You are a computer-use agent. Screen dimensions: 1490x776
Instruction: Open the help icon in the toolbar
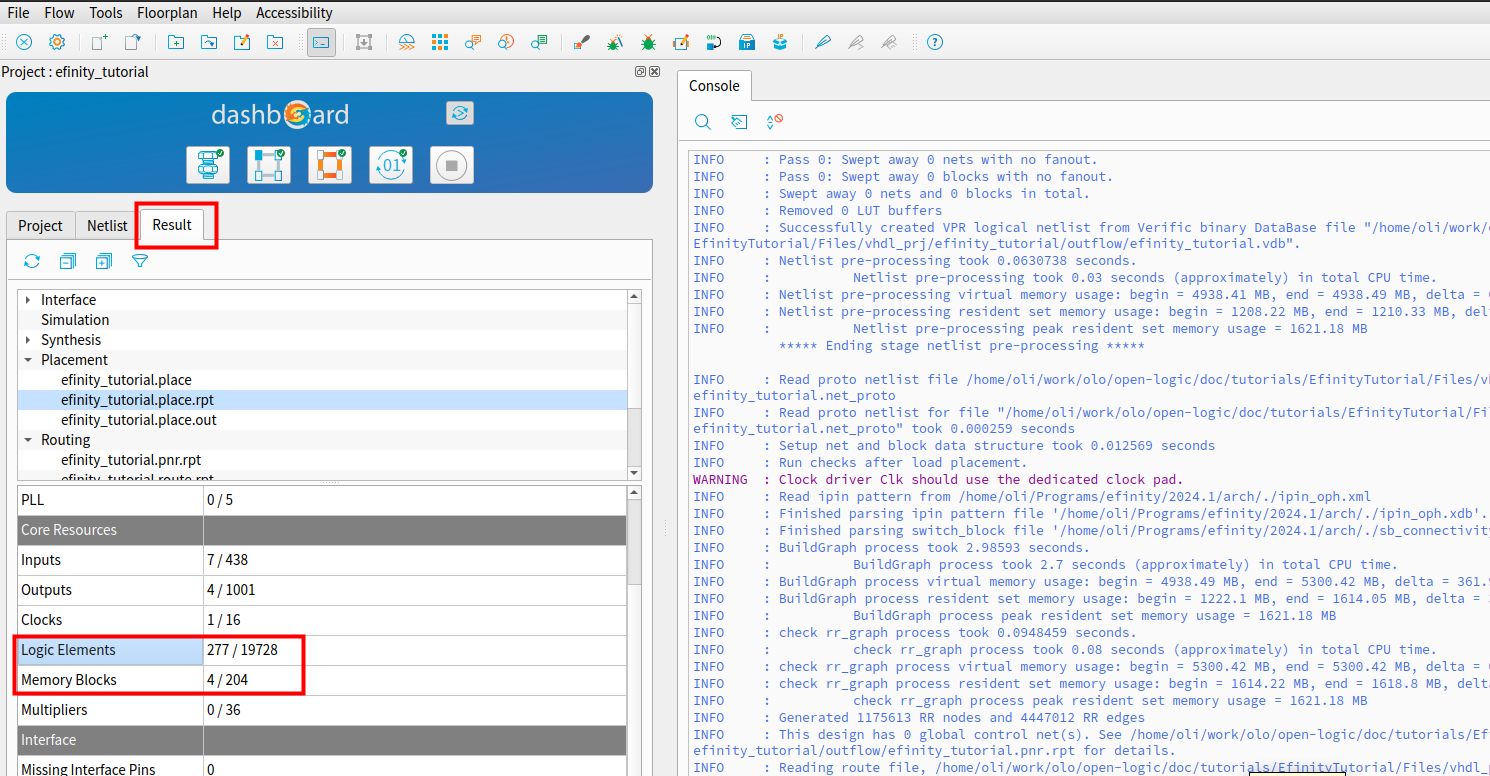point(935,42)
